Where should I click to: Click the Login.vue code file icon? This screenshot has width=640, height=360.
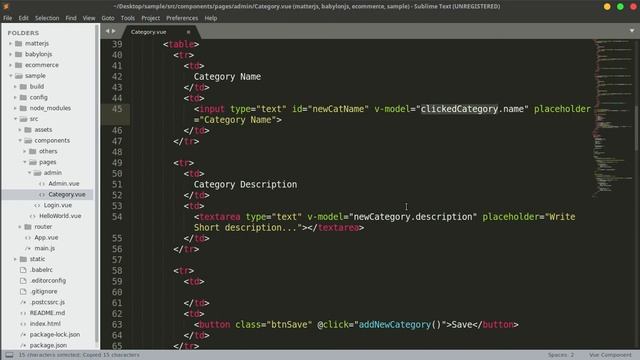[x=37, y=205]
